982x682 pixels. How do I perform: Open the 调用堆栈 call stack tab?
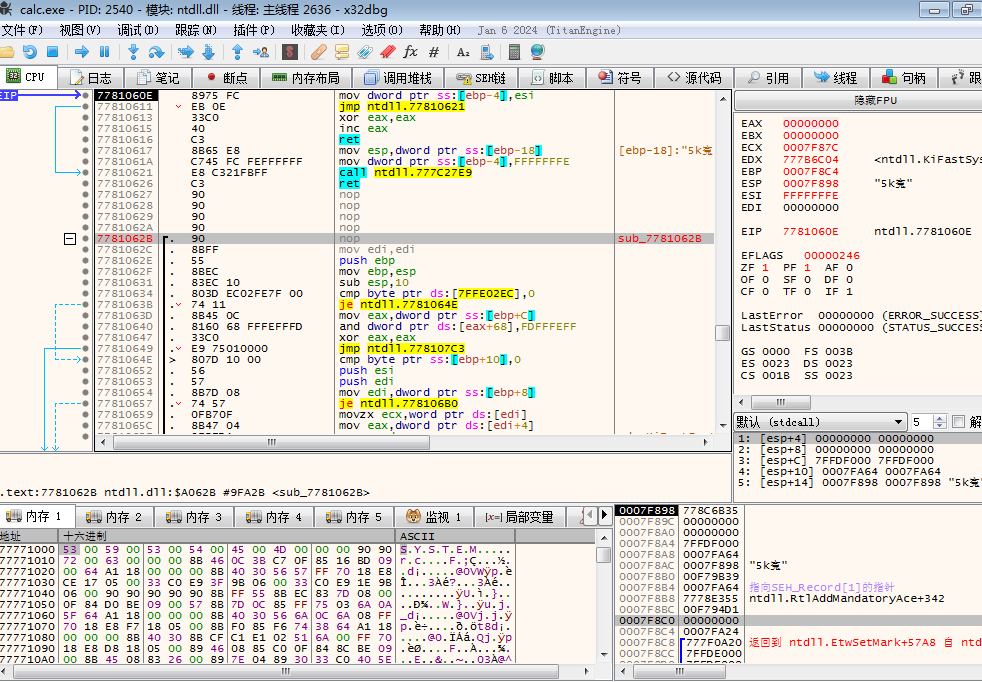click(x=398, y=78)
